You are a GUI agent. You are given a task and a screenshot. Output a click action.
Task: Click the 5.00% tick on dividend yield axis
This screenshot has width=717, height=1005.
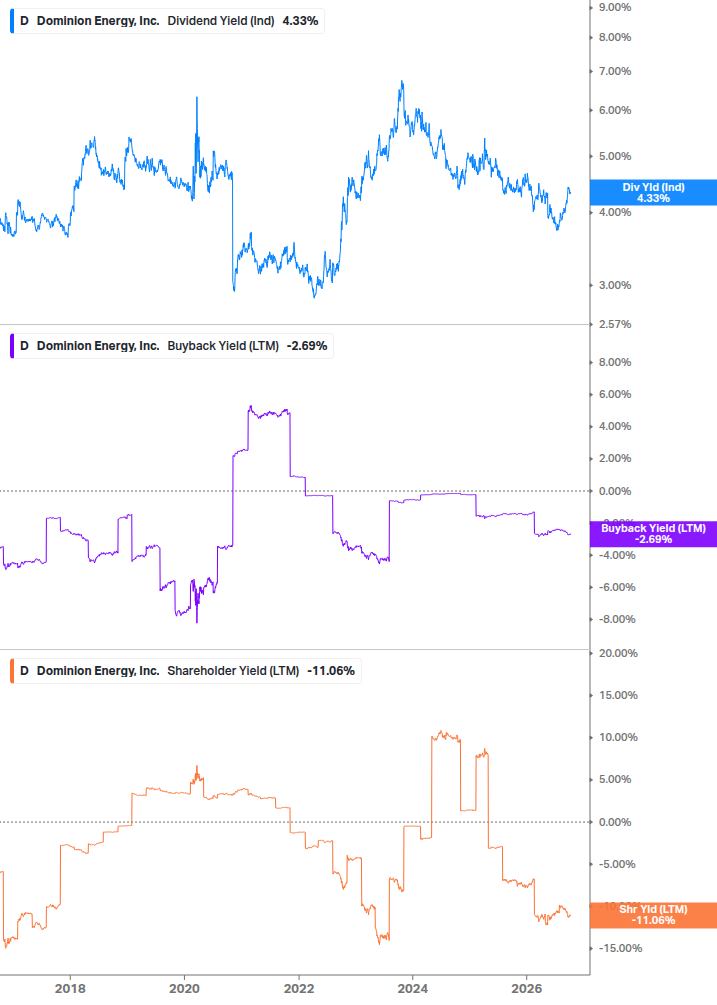615,156
